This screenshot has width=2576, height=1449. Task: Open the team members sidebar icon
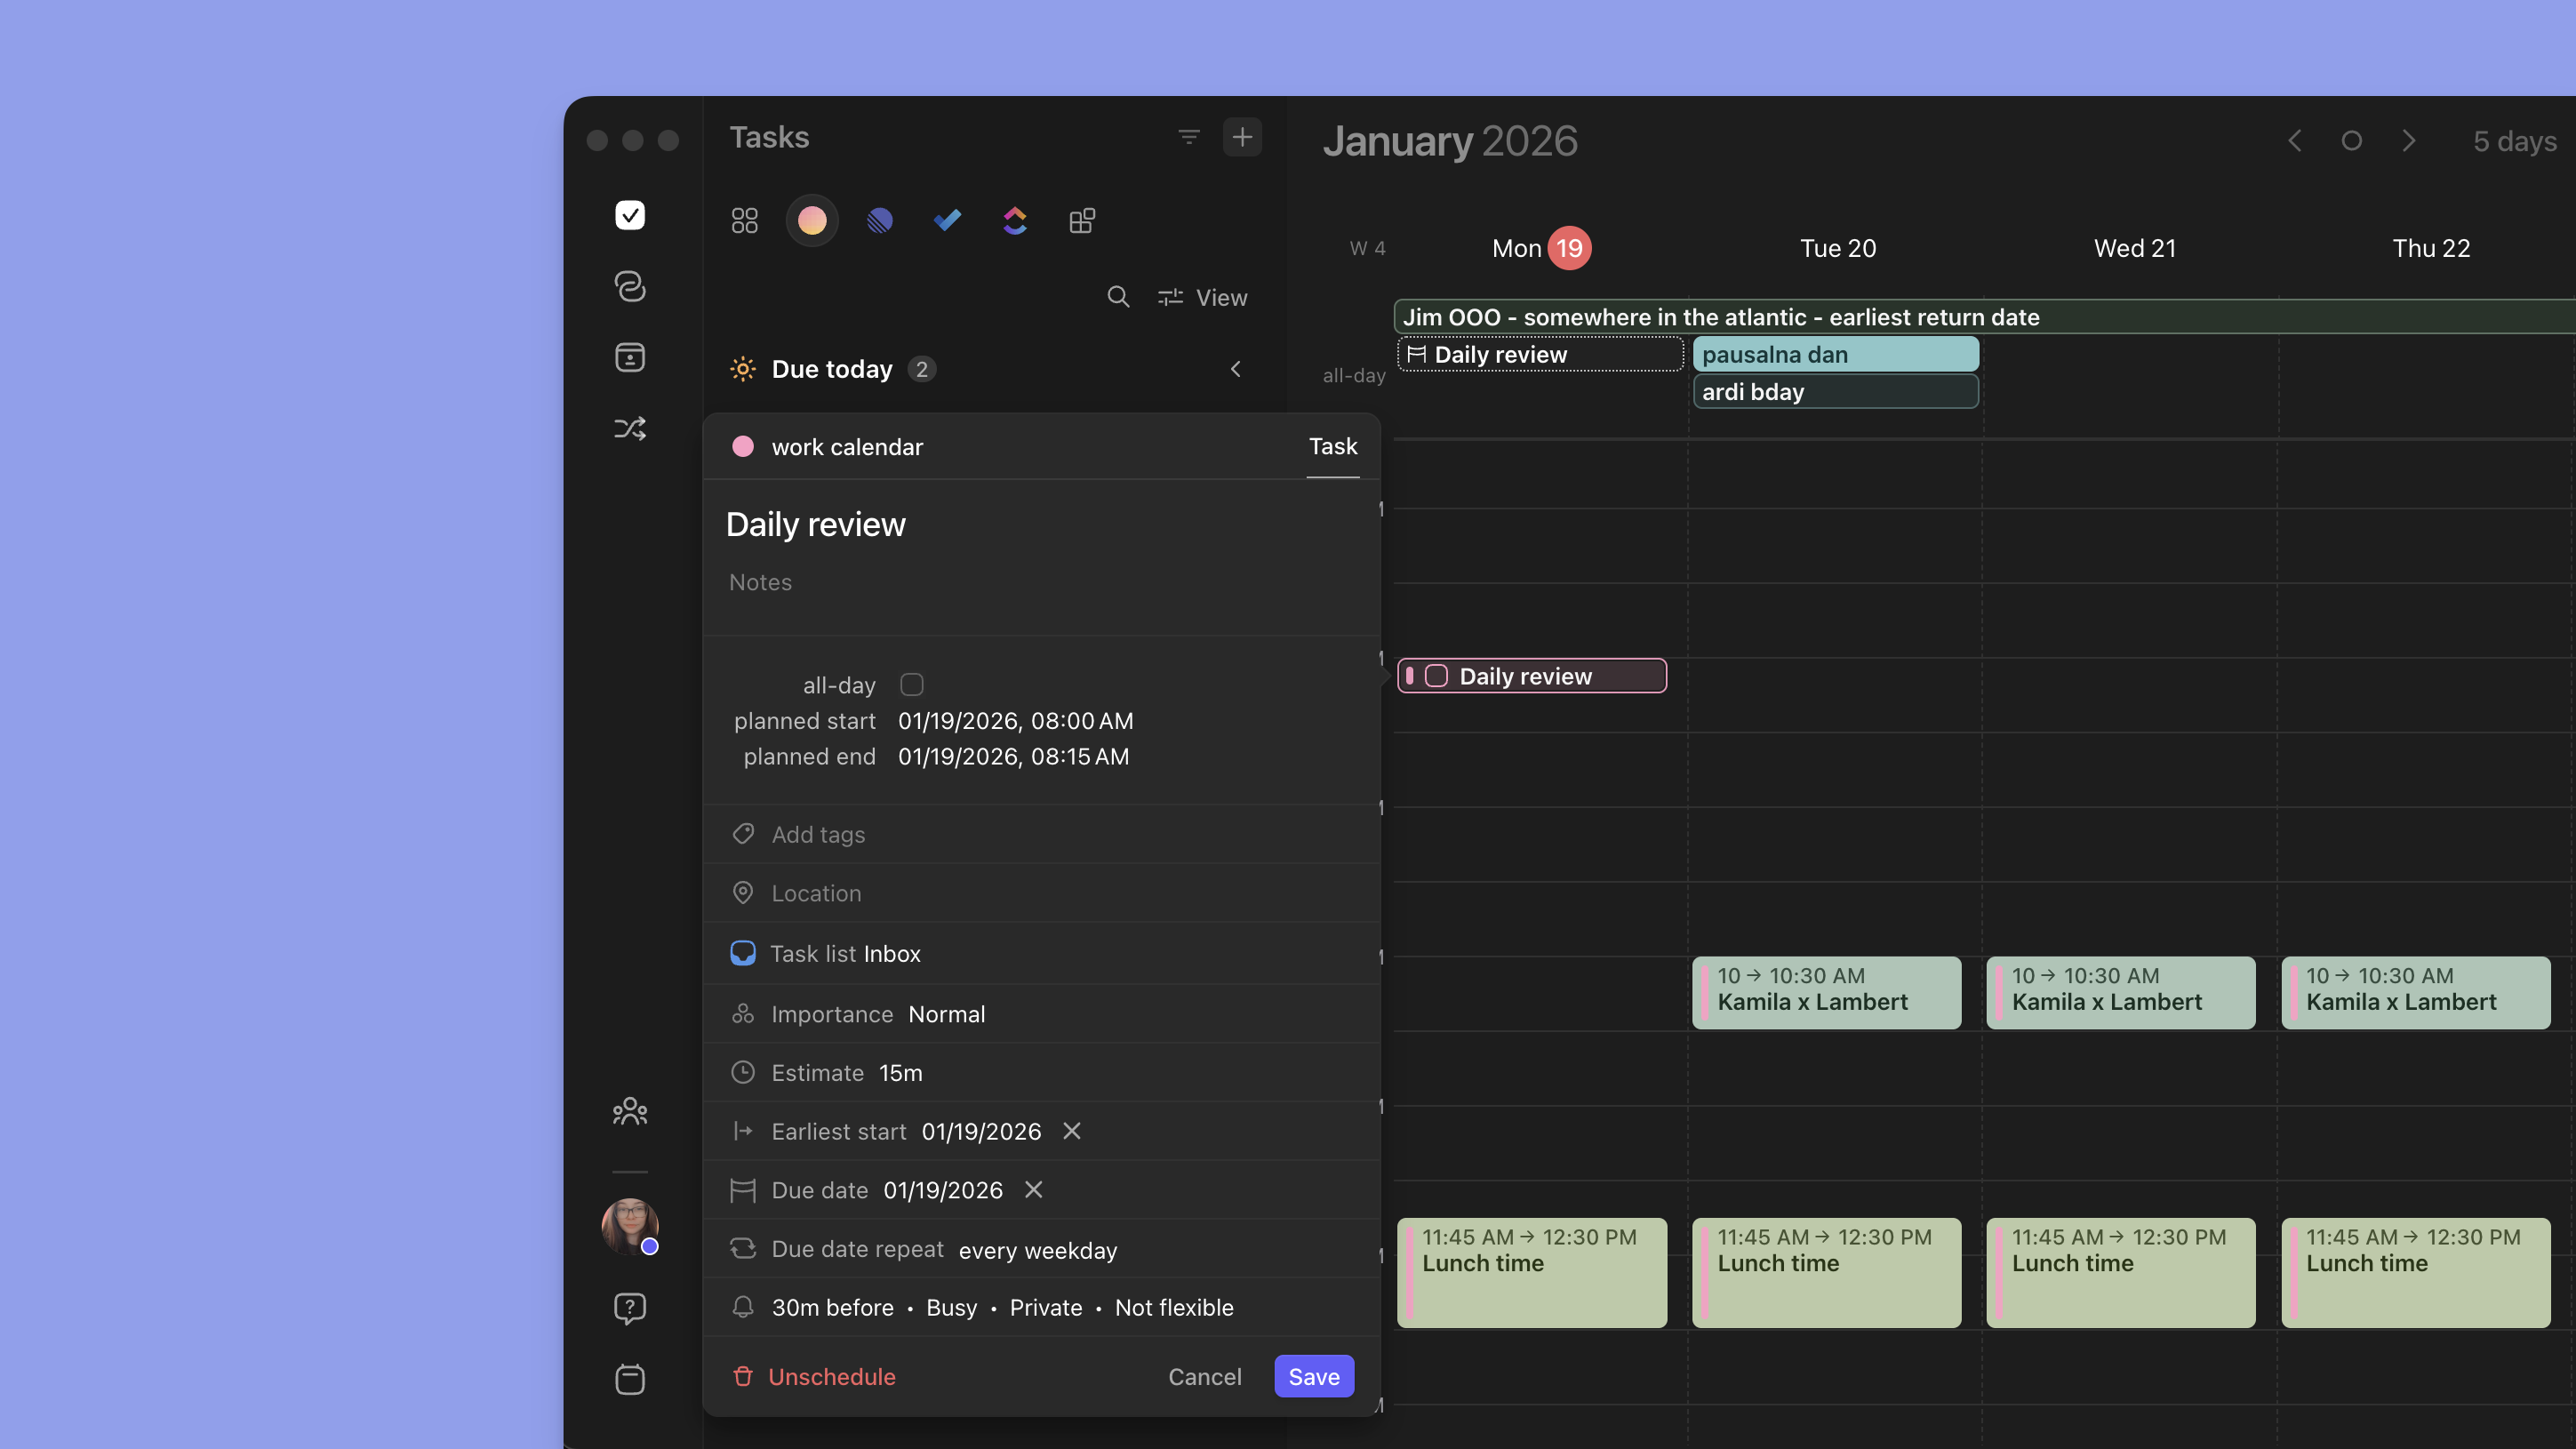click(629, 1111)
